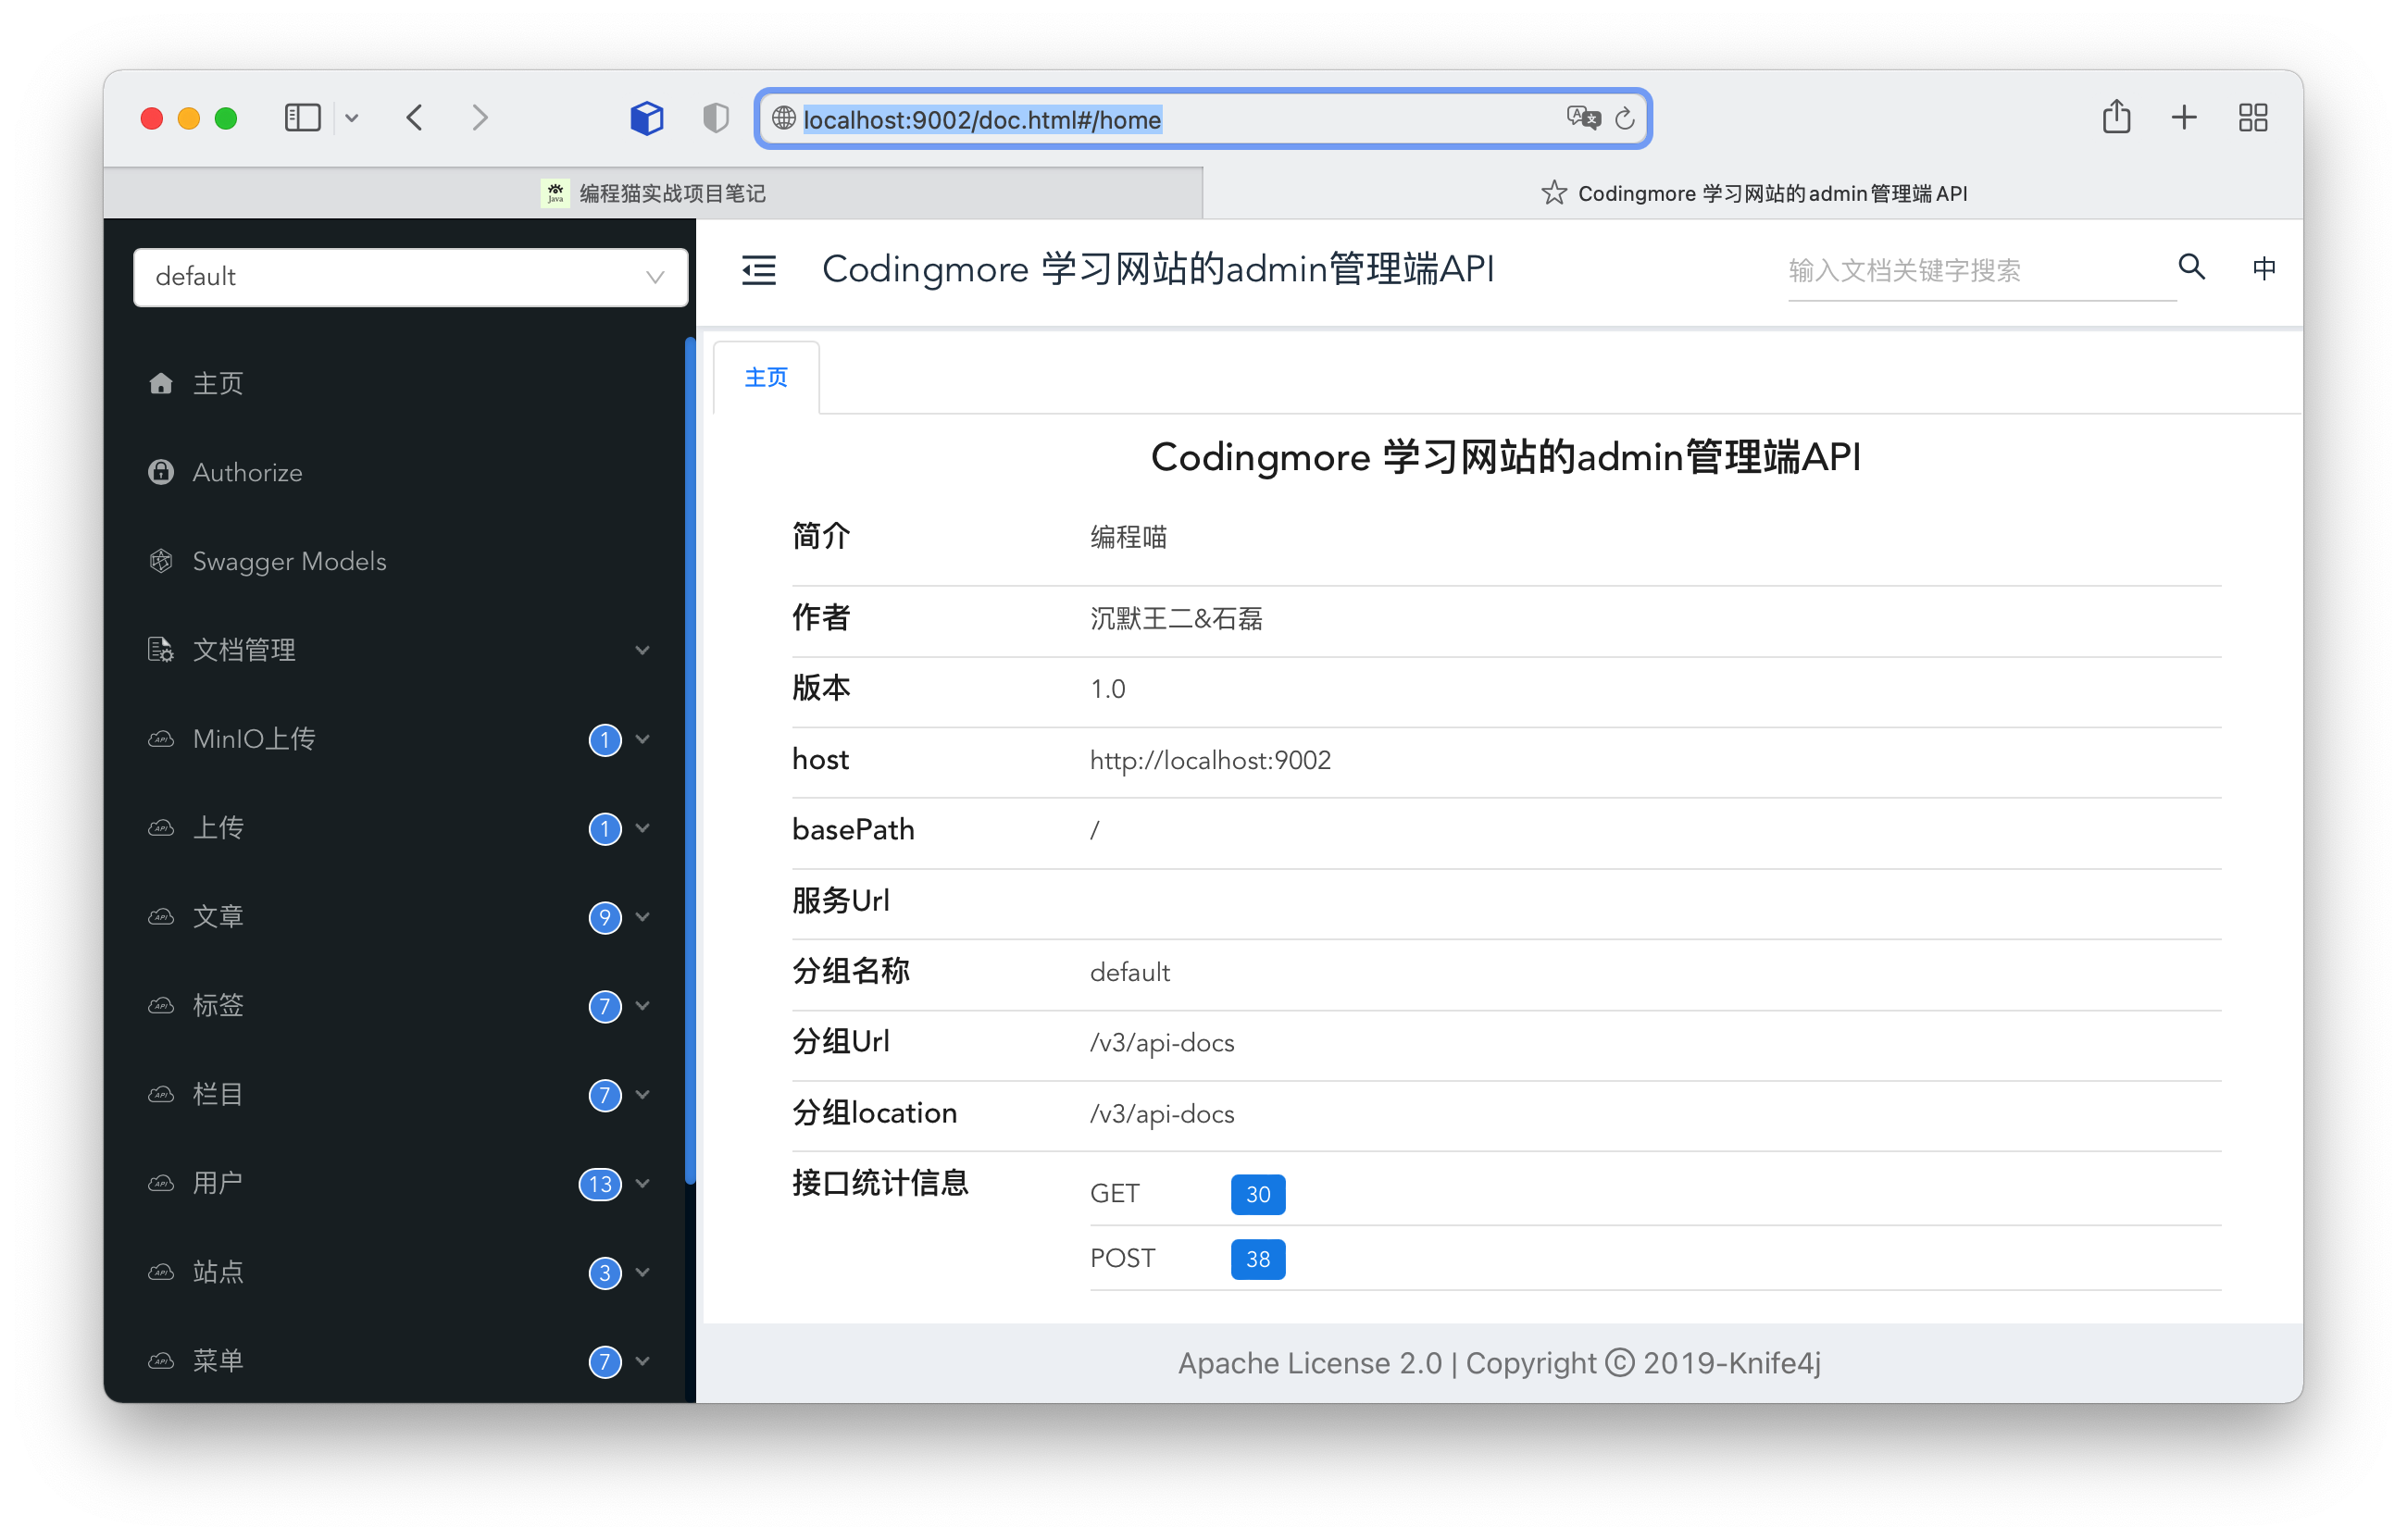Open the tab overview grid icon
Image resolution: width=2407 pixels, height=1540 pixels.
[x=2252, y=118]
